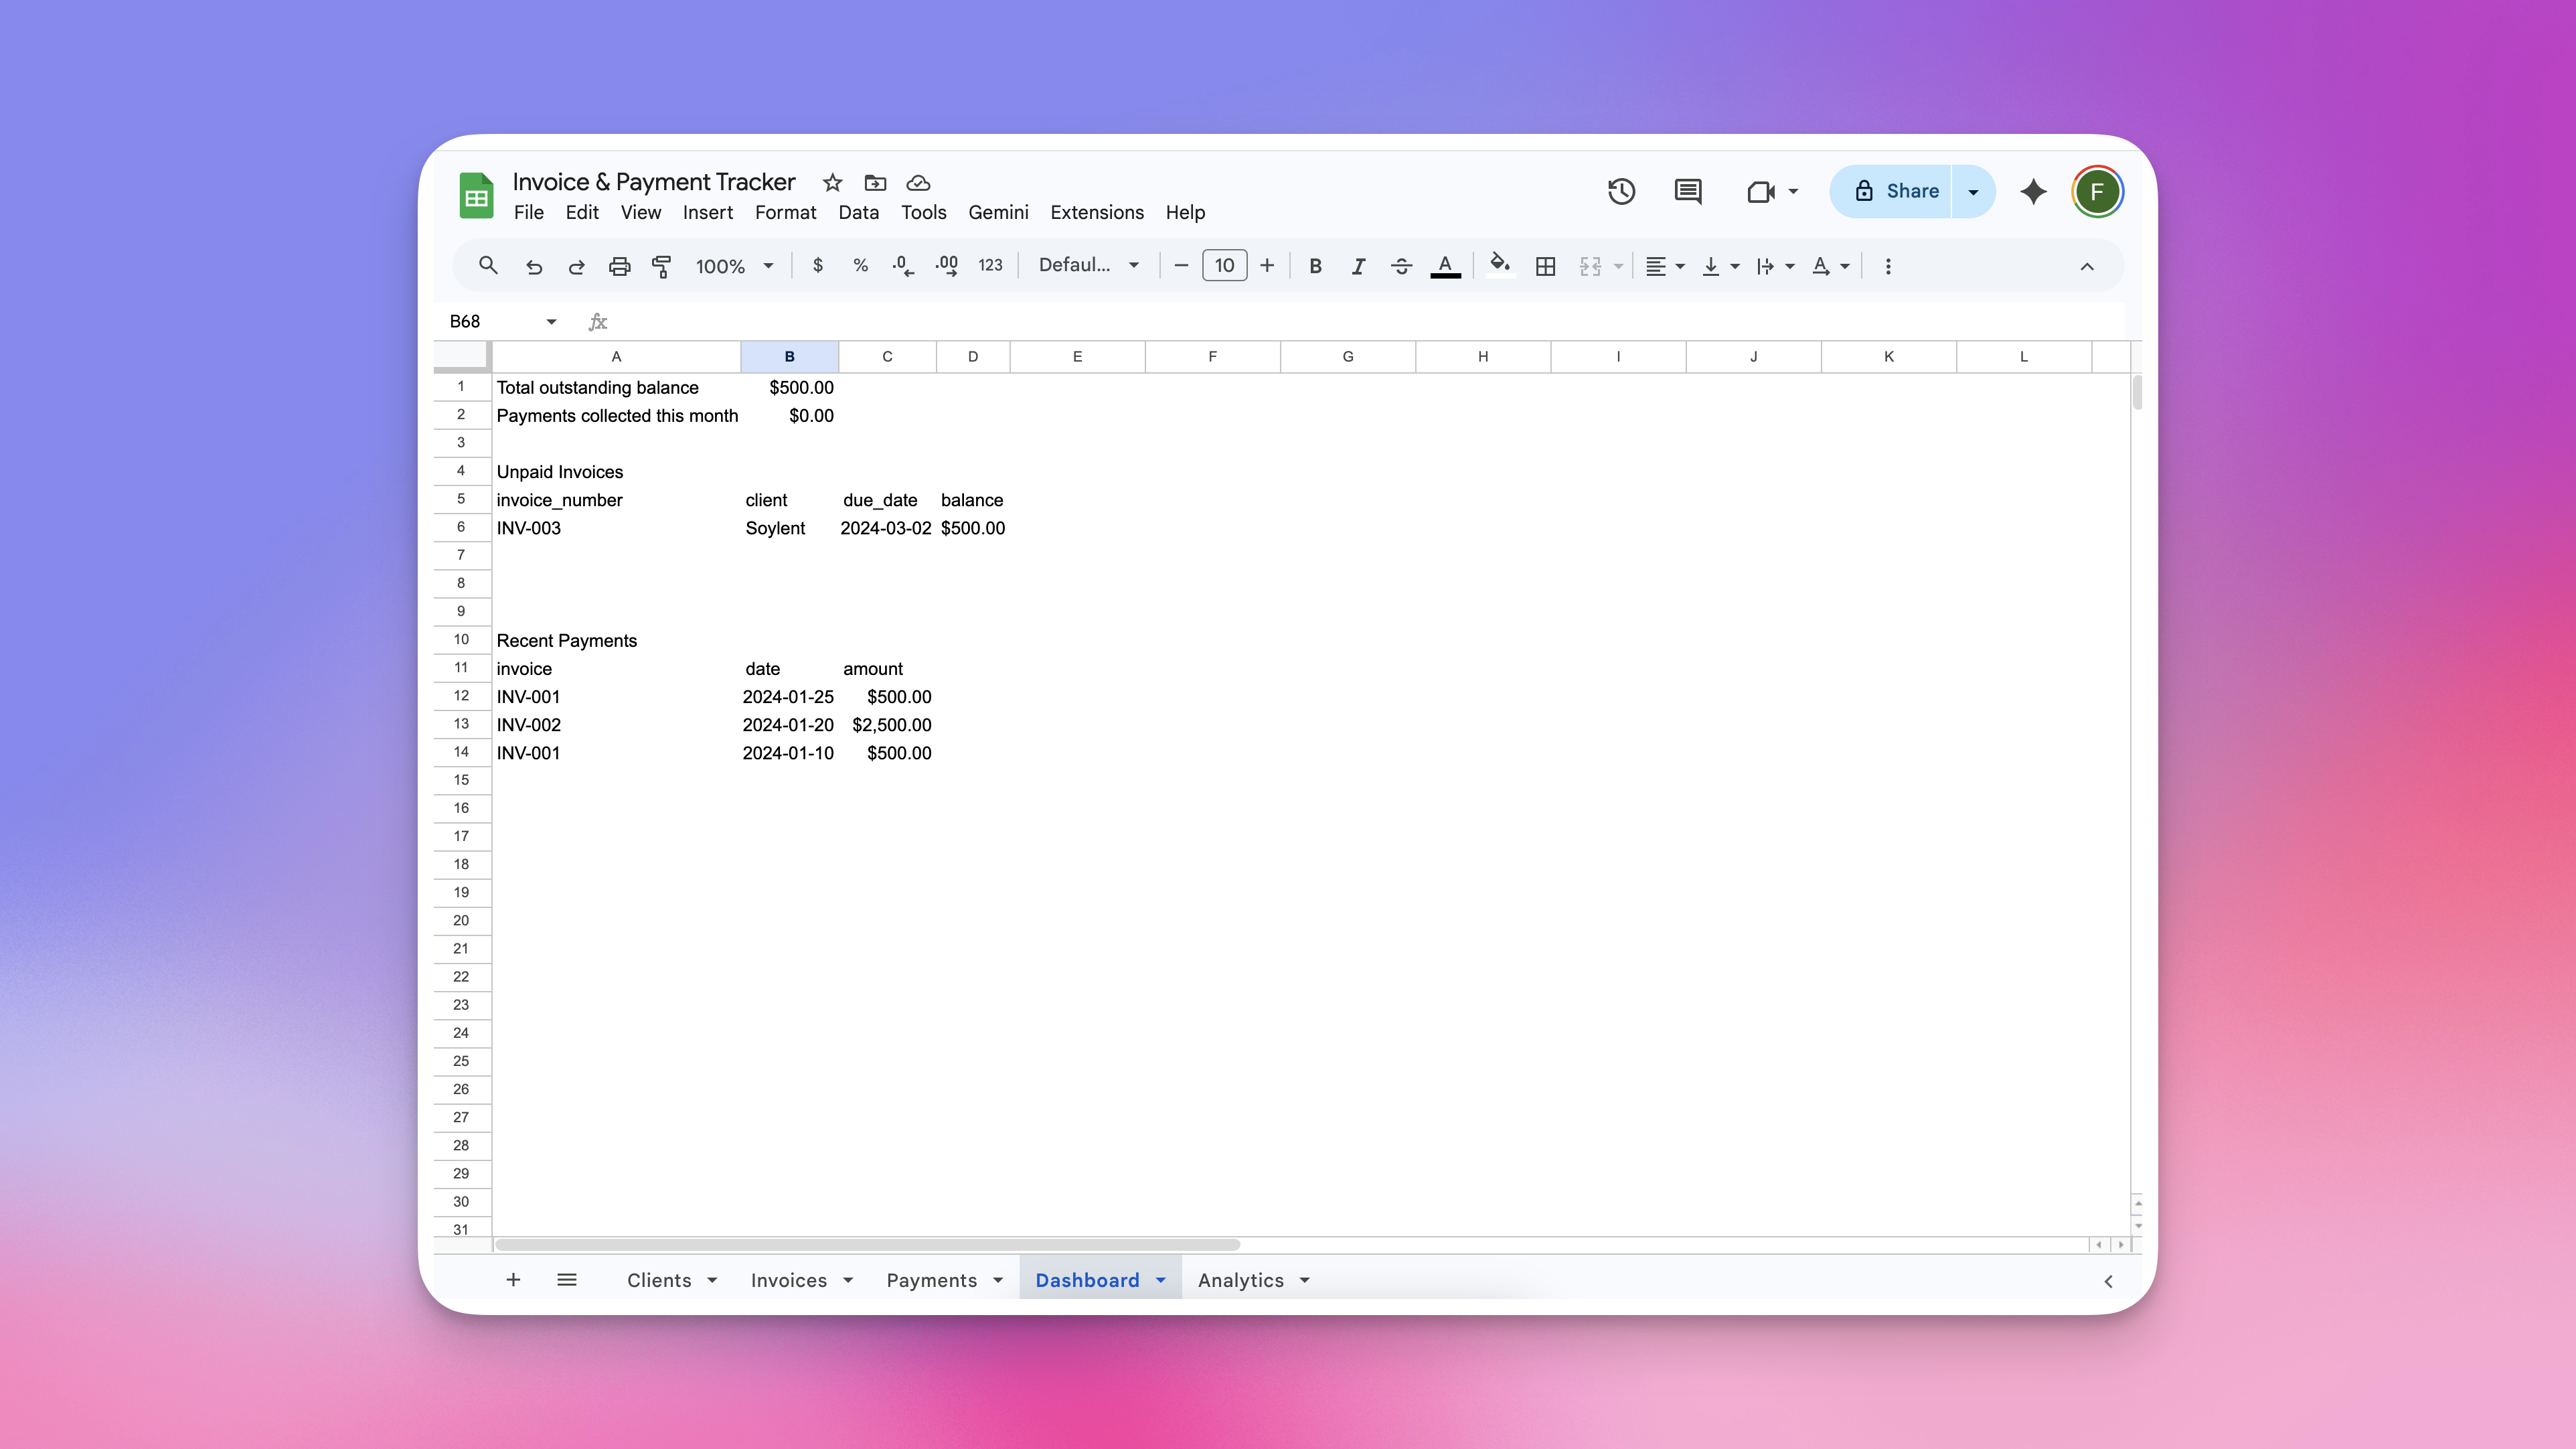Screen dimensions: 2576x1449
Task: Open the borders menu
Action: [1545, 266]
